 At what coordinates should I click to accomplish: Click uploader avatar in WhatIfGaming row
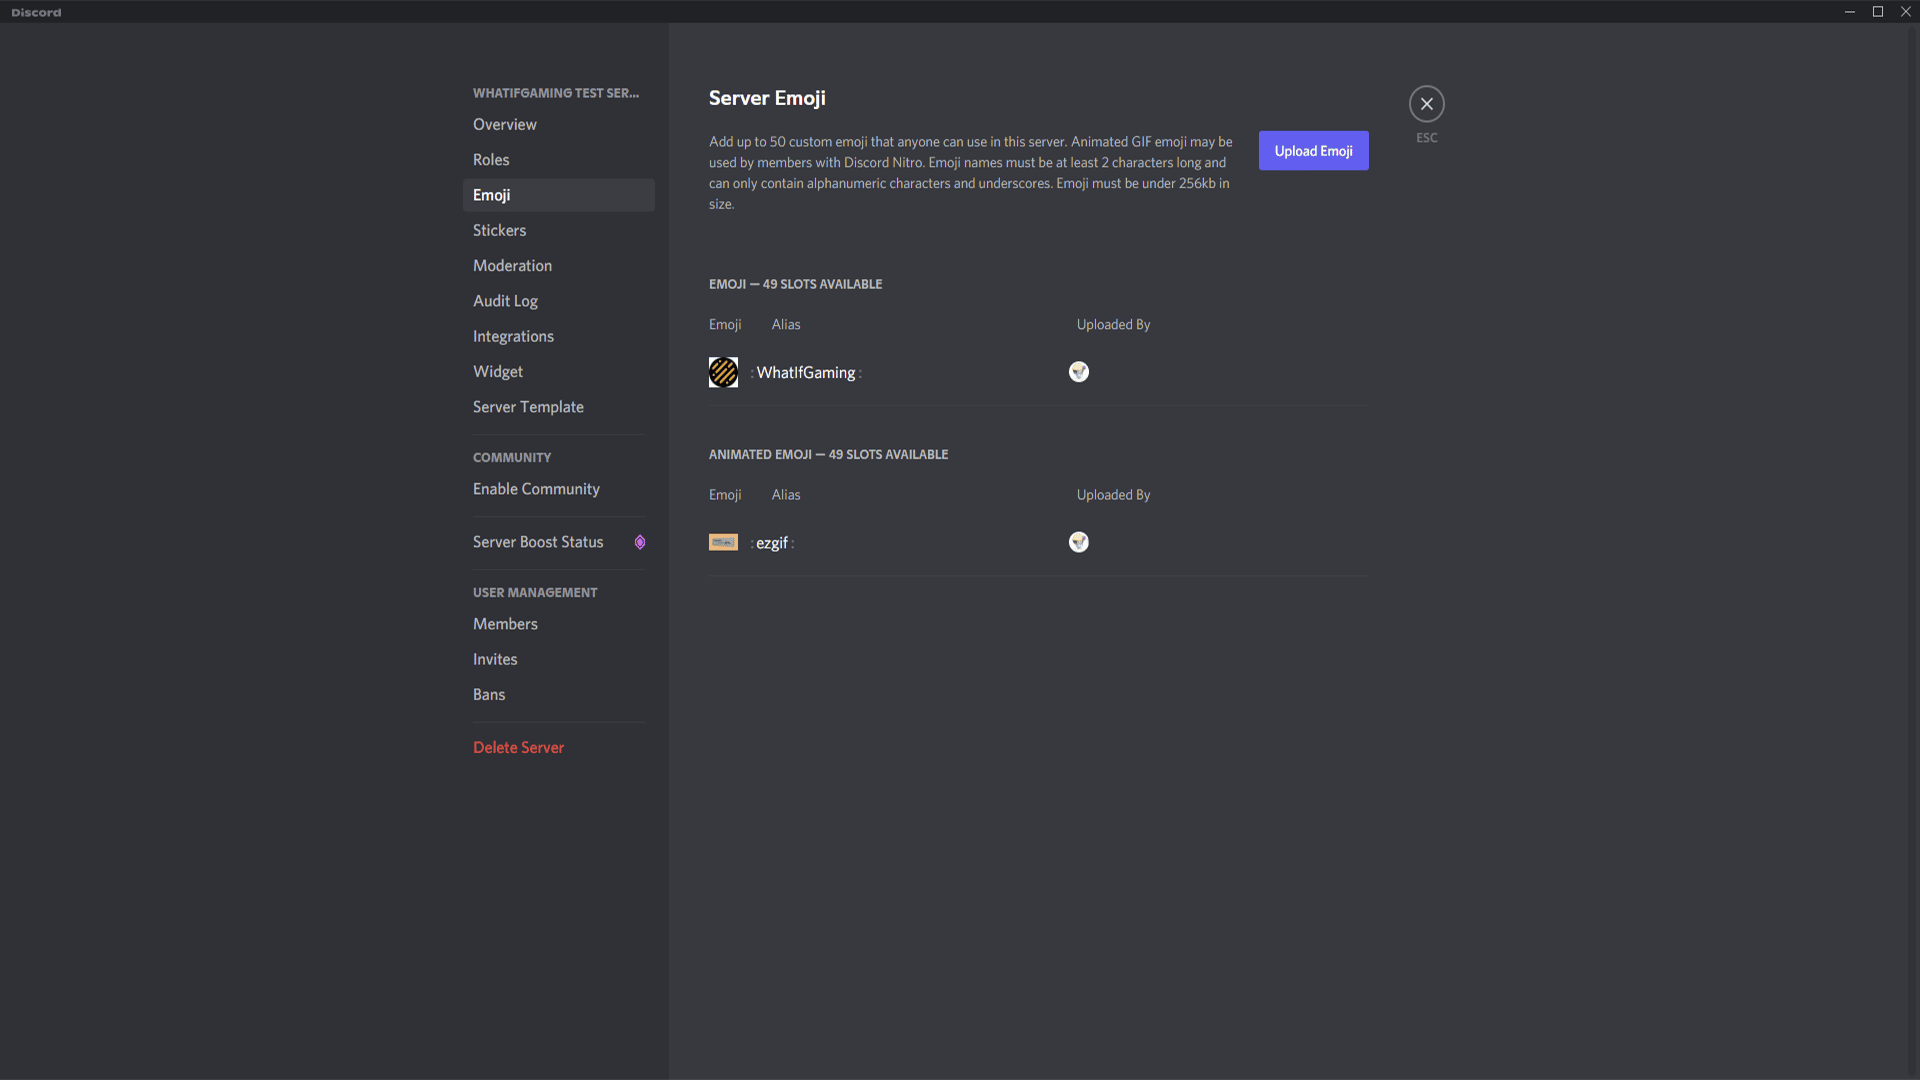pyautogui.click(x=1078, y=372)
